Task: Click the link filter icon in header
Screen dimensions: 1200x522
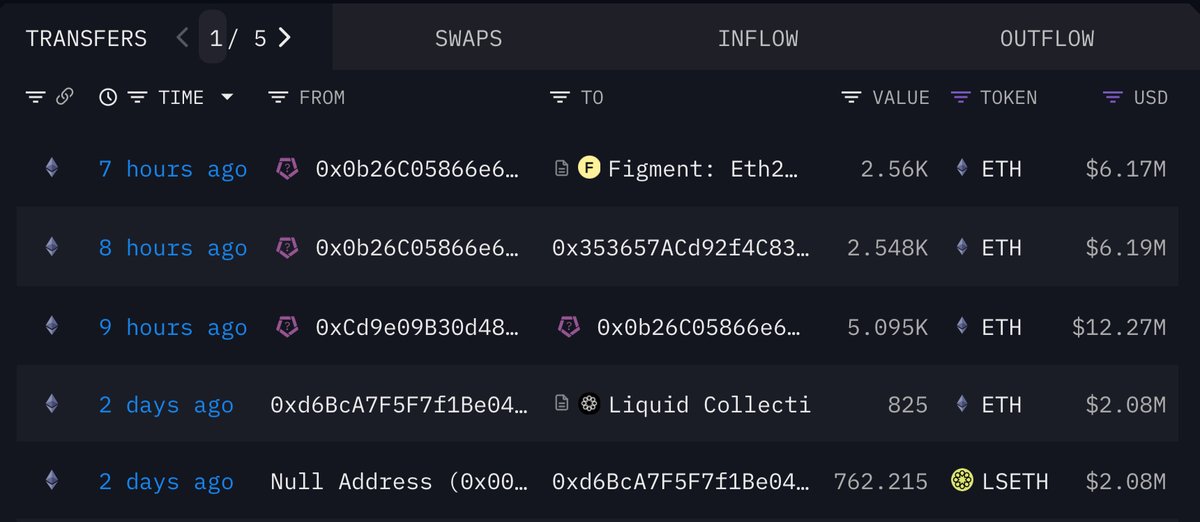Action: (x=64, y=97)
